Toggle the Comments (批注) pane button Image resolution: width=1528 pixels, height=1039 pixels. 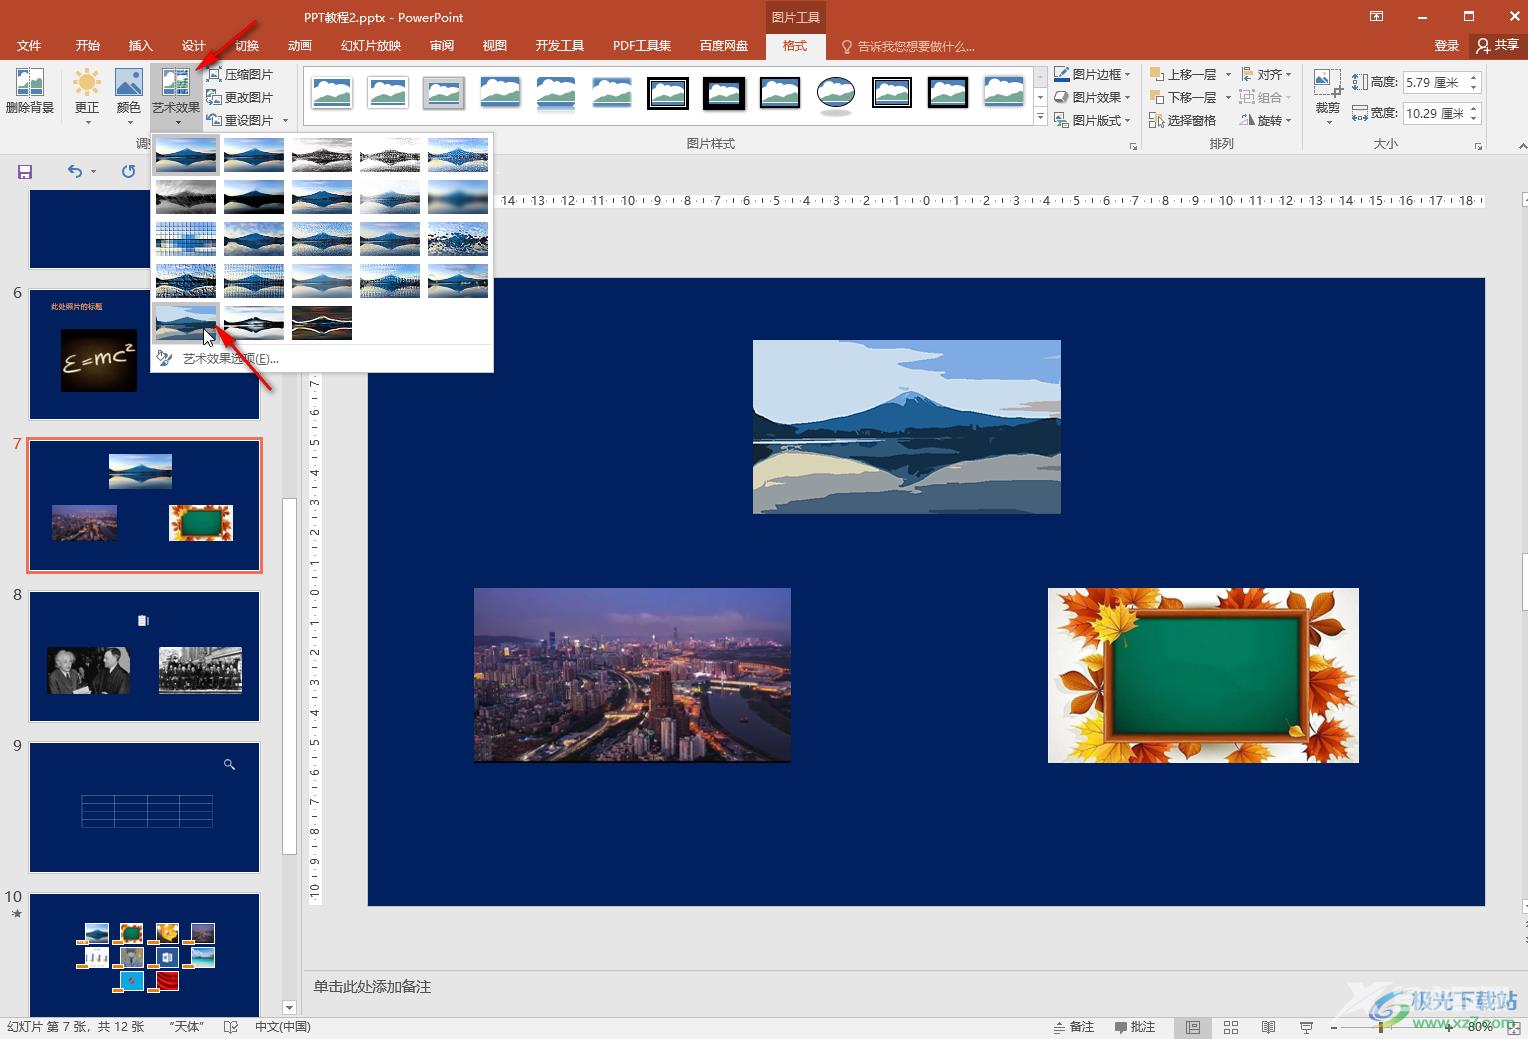click(x=1135, y=1027)
